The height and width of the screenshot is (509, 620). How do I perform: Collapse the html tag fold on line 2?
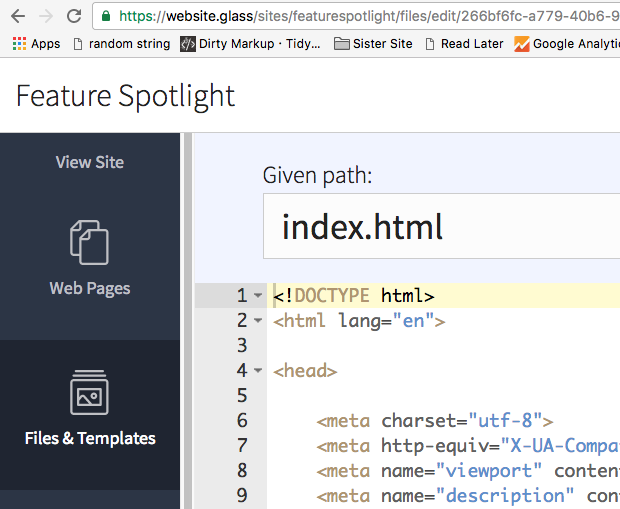[x=258, y=320]
